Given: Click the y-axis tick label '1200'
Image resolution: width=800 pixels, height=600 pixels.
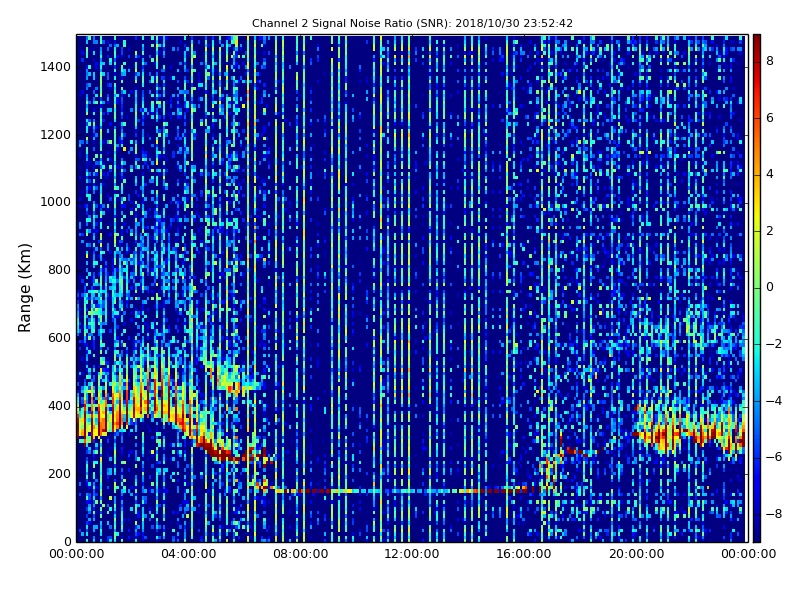Looking at the screenshot, I should pyautogui.click(x=56, y=135).
